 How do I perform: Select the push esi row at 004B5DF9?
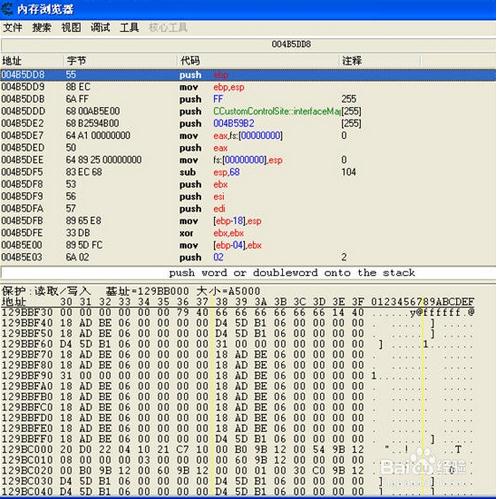[248, 197]
